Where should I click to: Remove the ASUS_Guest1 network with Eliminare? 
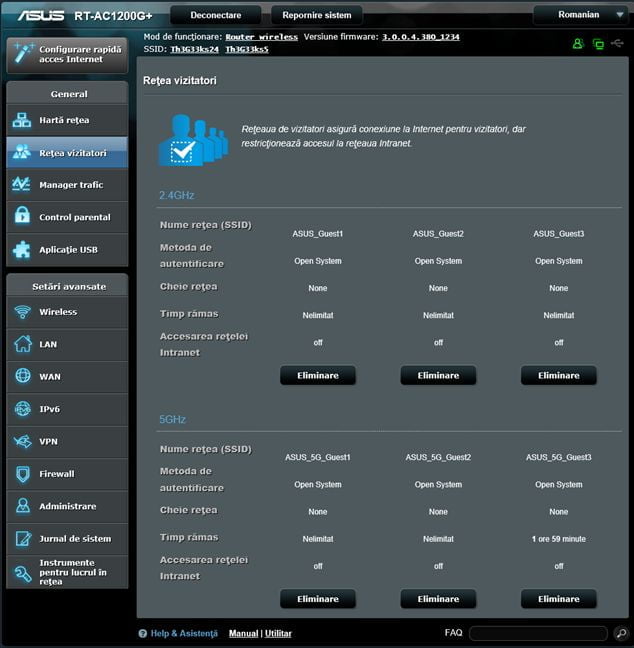[317, 375]
